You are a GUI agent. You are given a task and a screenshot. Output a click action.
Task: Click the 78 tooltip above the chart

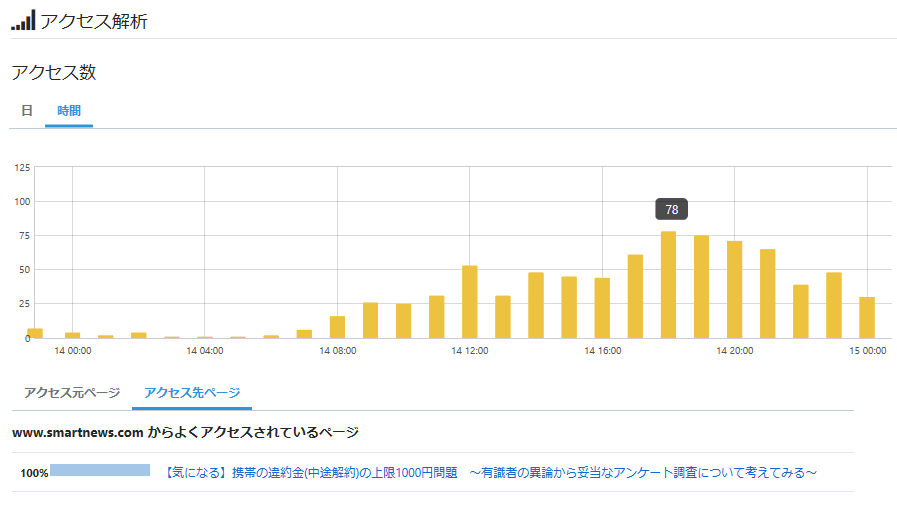coord(672,209)
